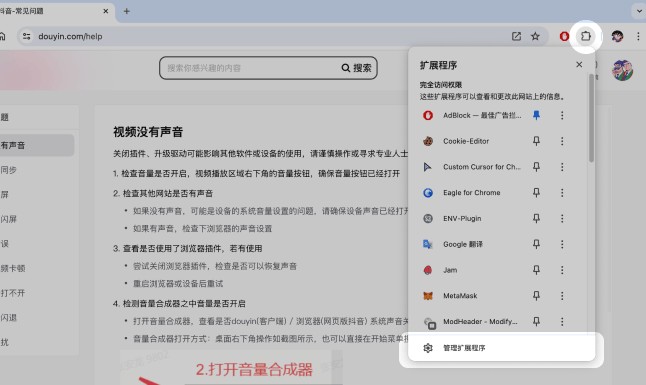Close the 扩展程序 popup

[x=579, y=64]
